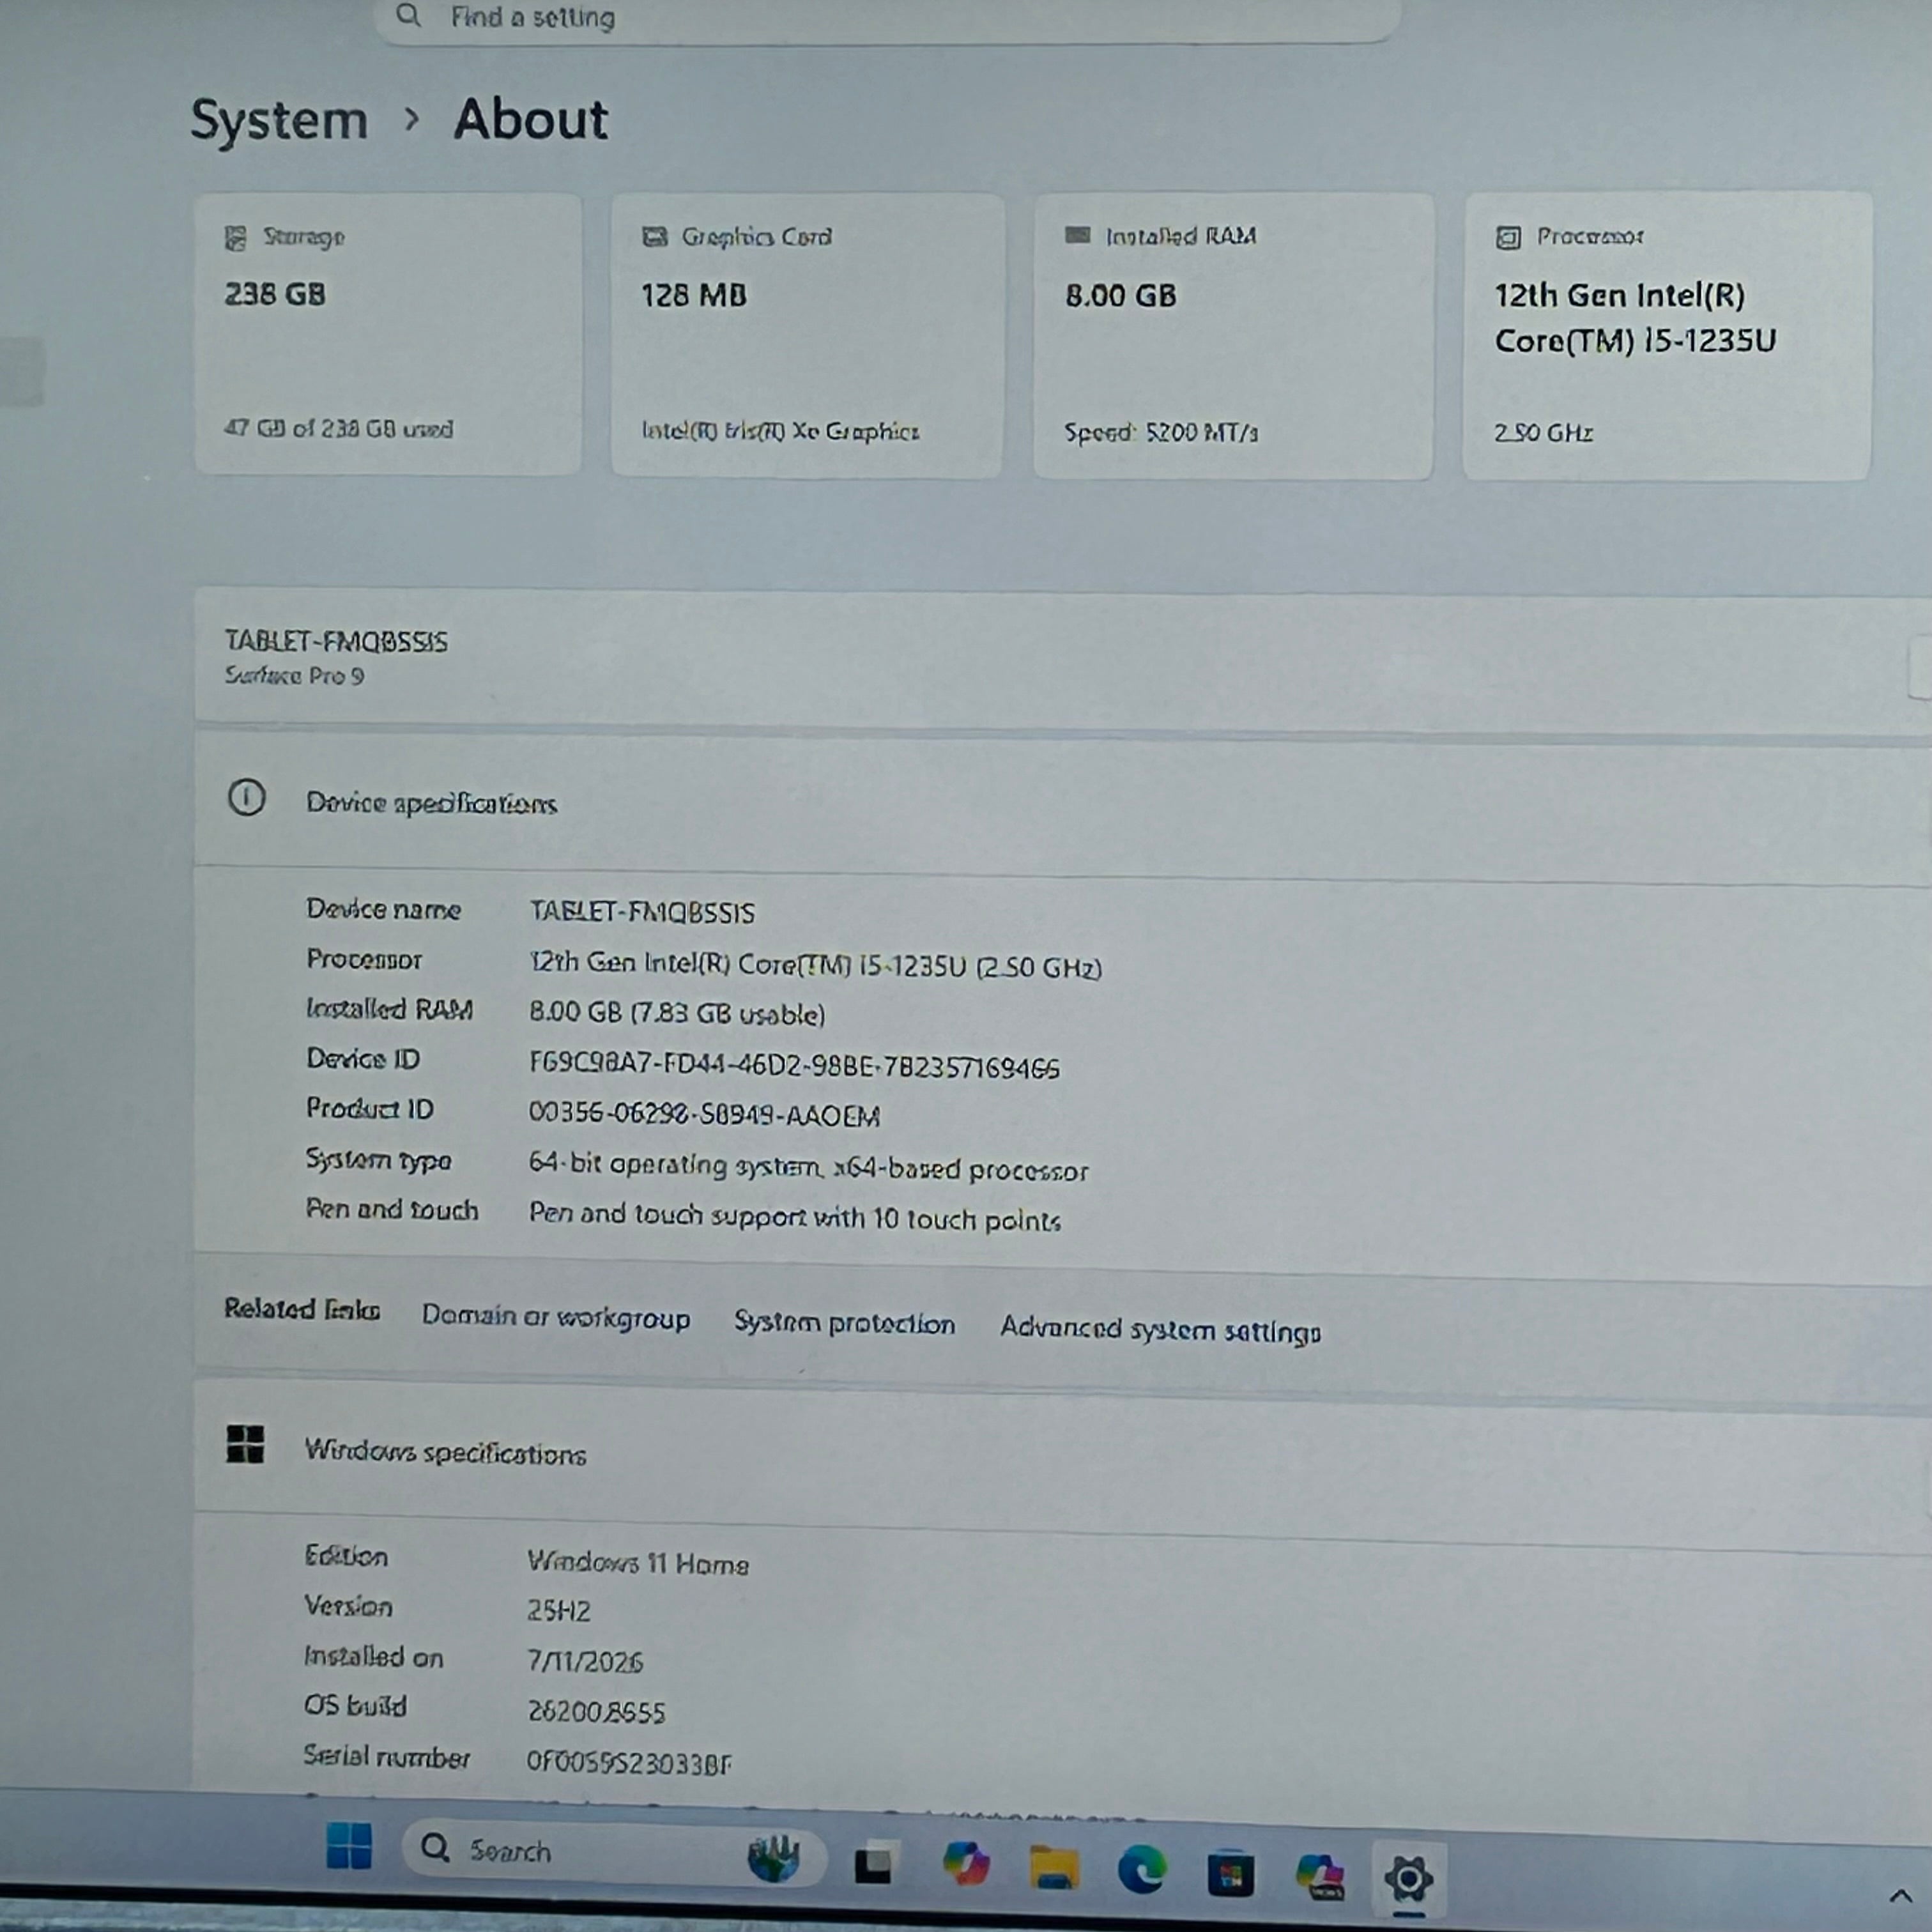Screen dimensions: 1932x1932
Task: Open File Explorer from the taskbar
Action: click(x=1054, y=1868)
